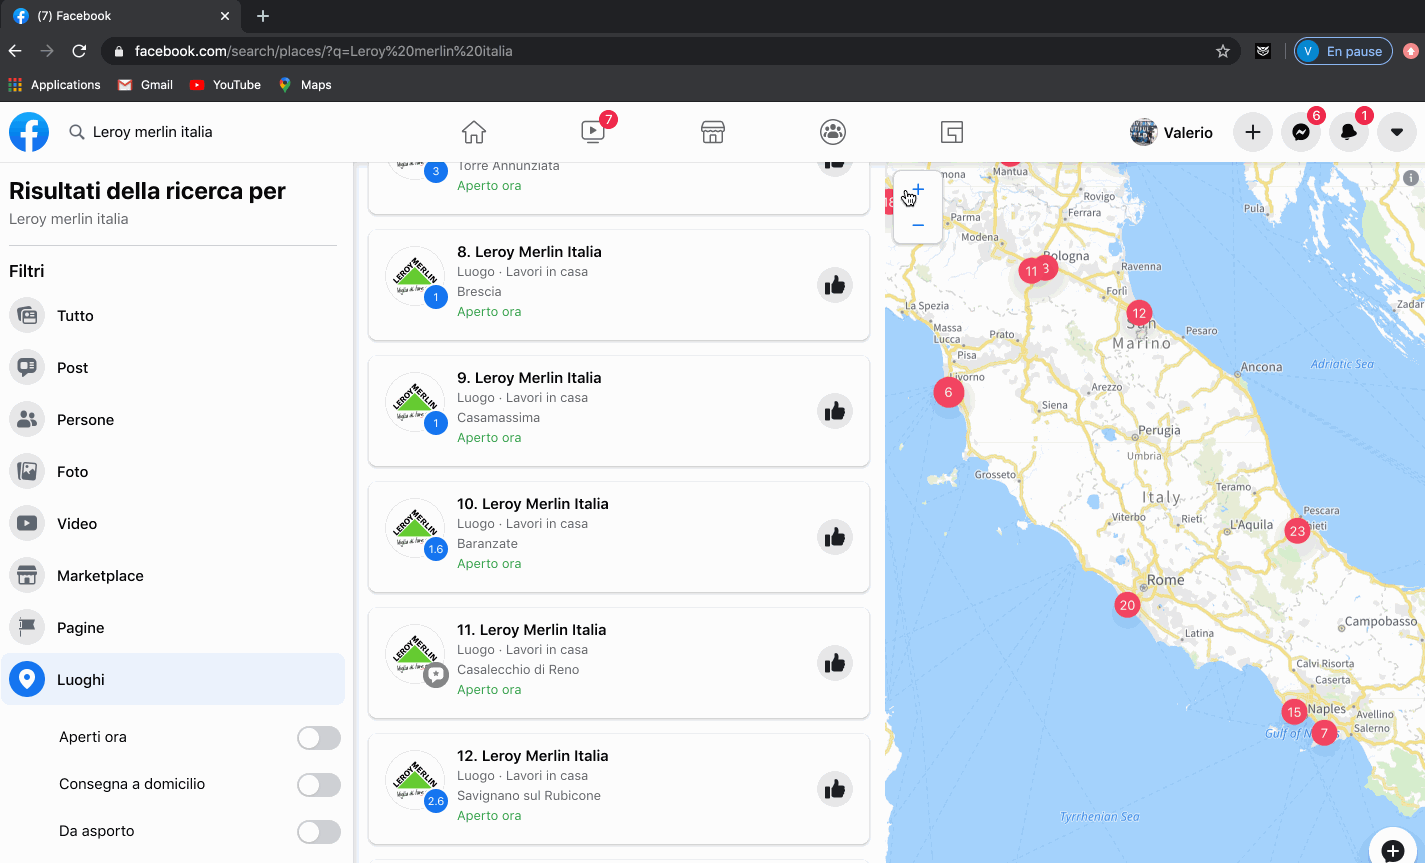Select the Luoghi filter
This screenshot has height=863, width=1425.
173,680
